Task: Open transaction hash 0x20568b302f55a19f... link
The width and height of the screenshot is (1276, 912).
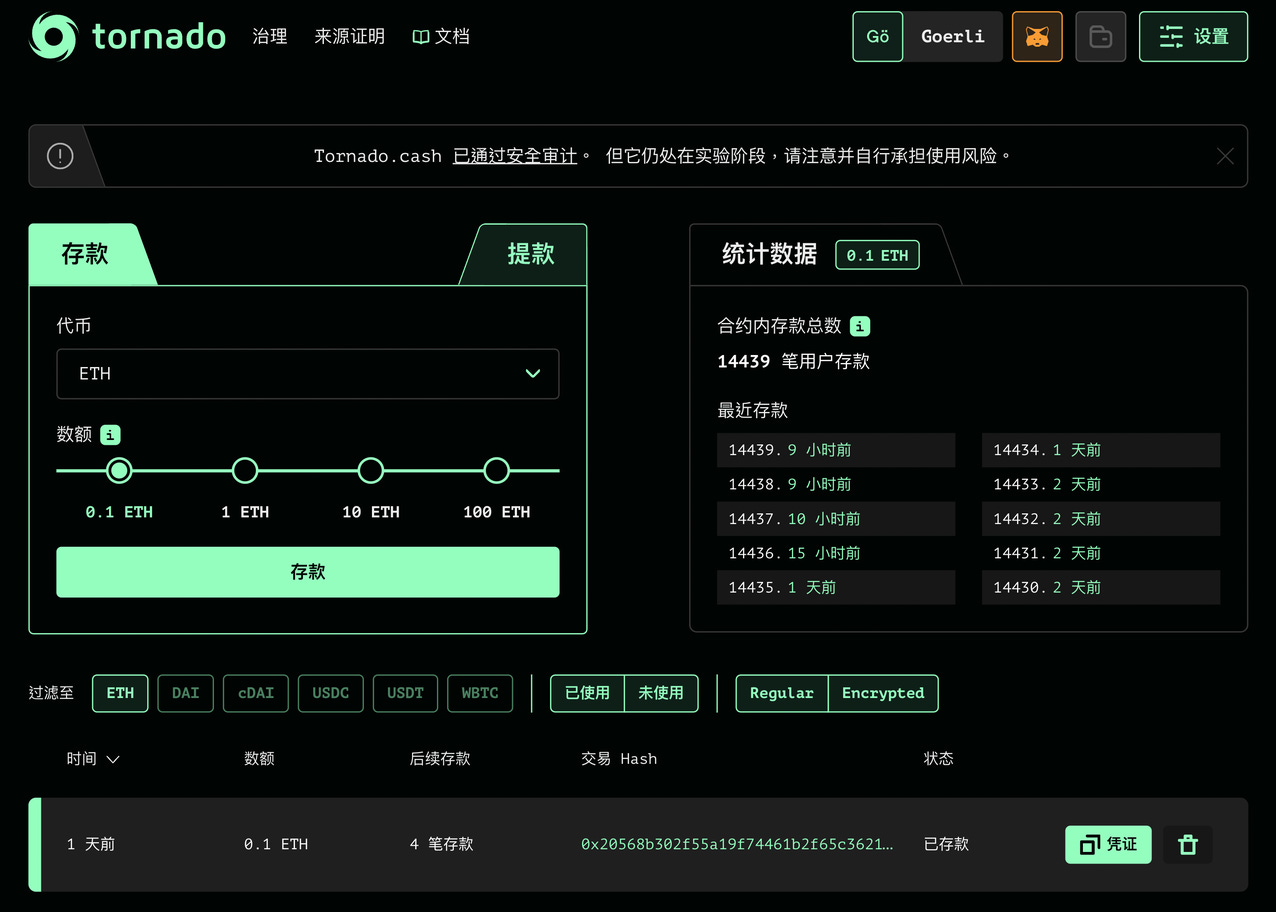Action: 737,845
